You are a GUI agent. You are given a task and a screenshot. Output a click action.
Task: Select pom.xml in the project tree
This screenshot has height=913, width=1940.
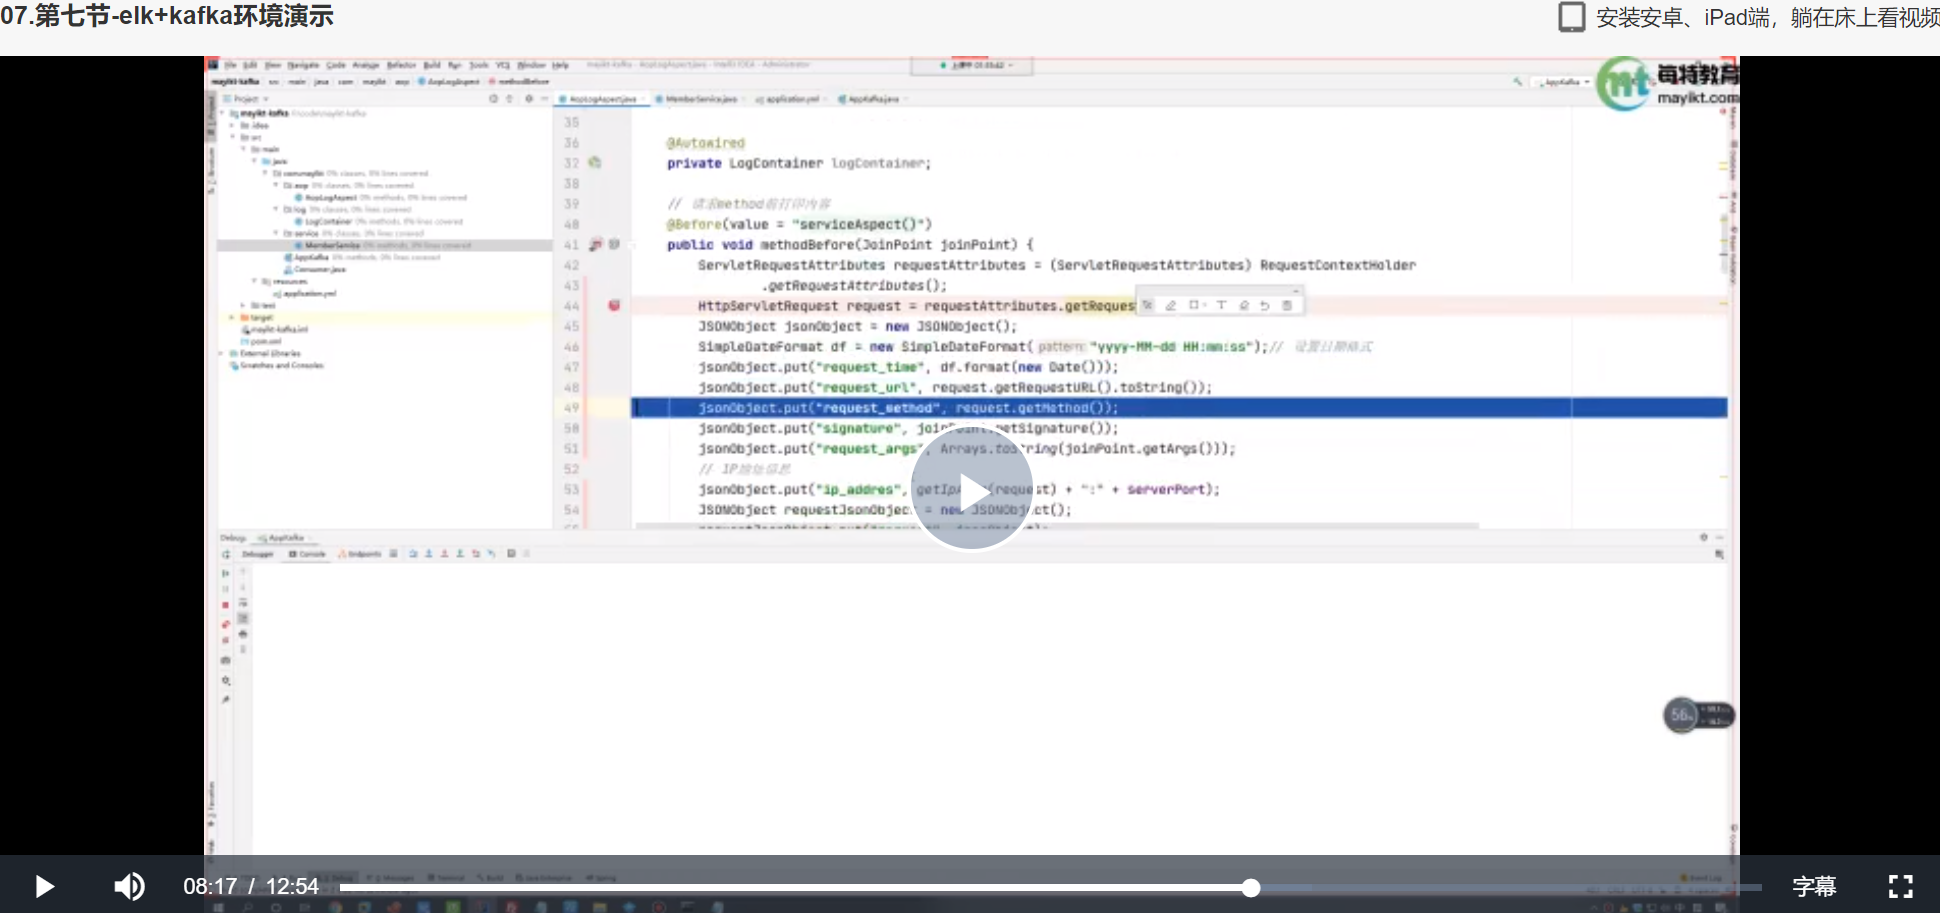[x=261, y=342]
